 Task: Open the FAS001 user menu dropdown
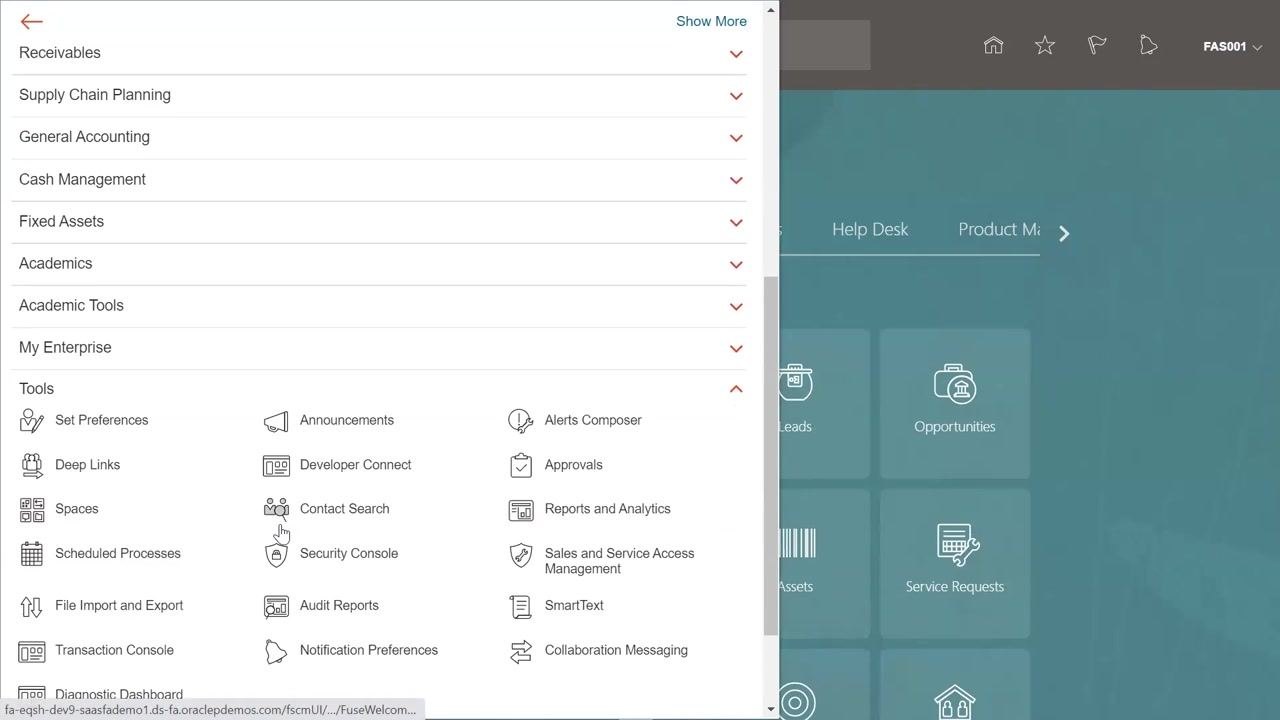tap(1232, 46)
